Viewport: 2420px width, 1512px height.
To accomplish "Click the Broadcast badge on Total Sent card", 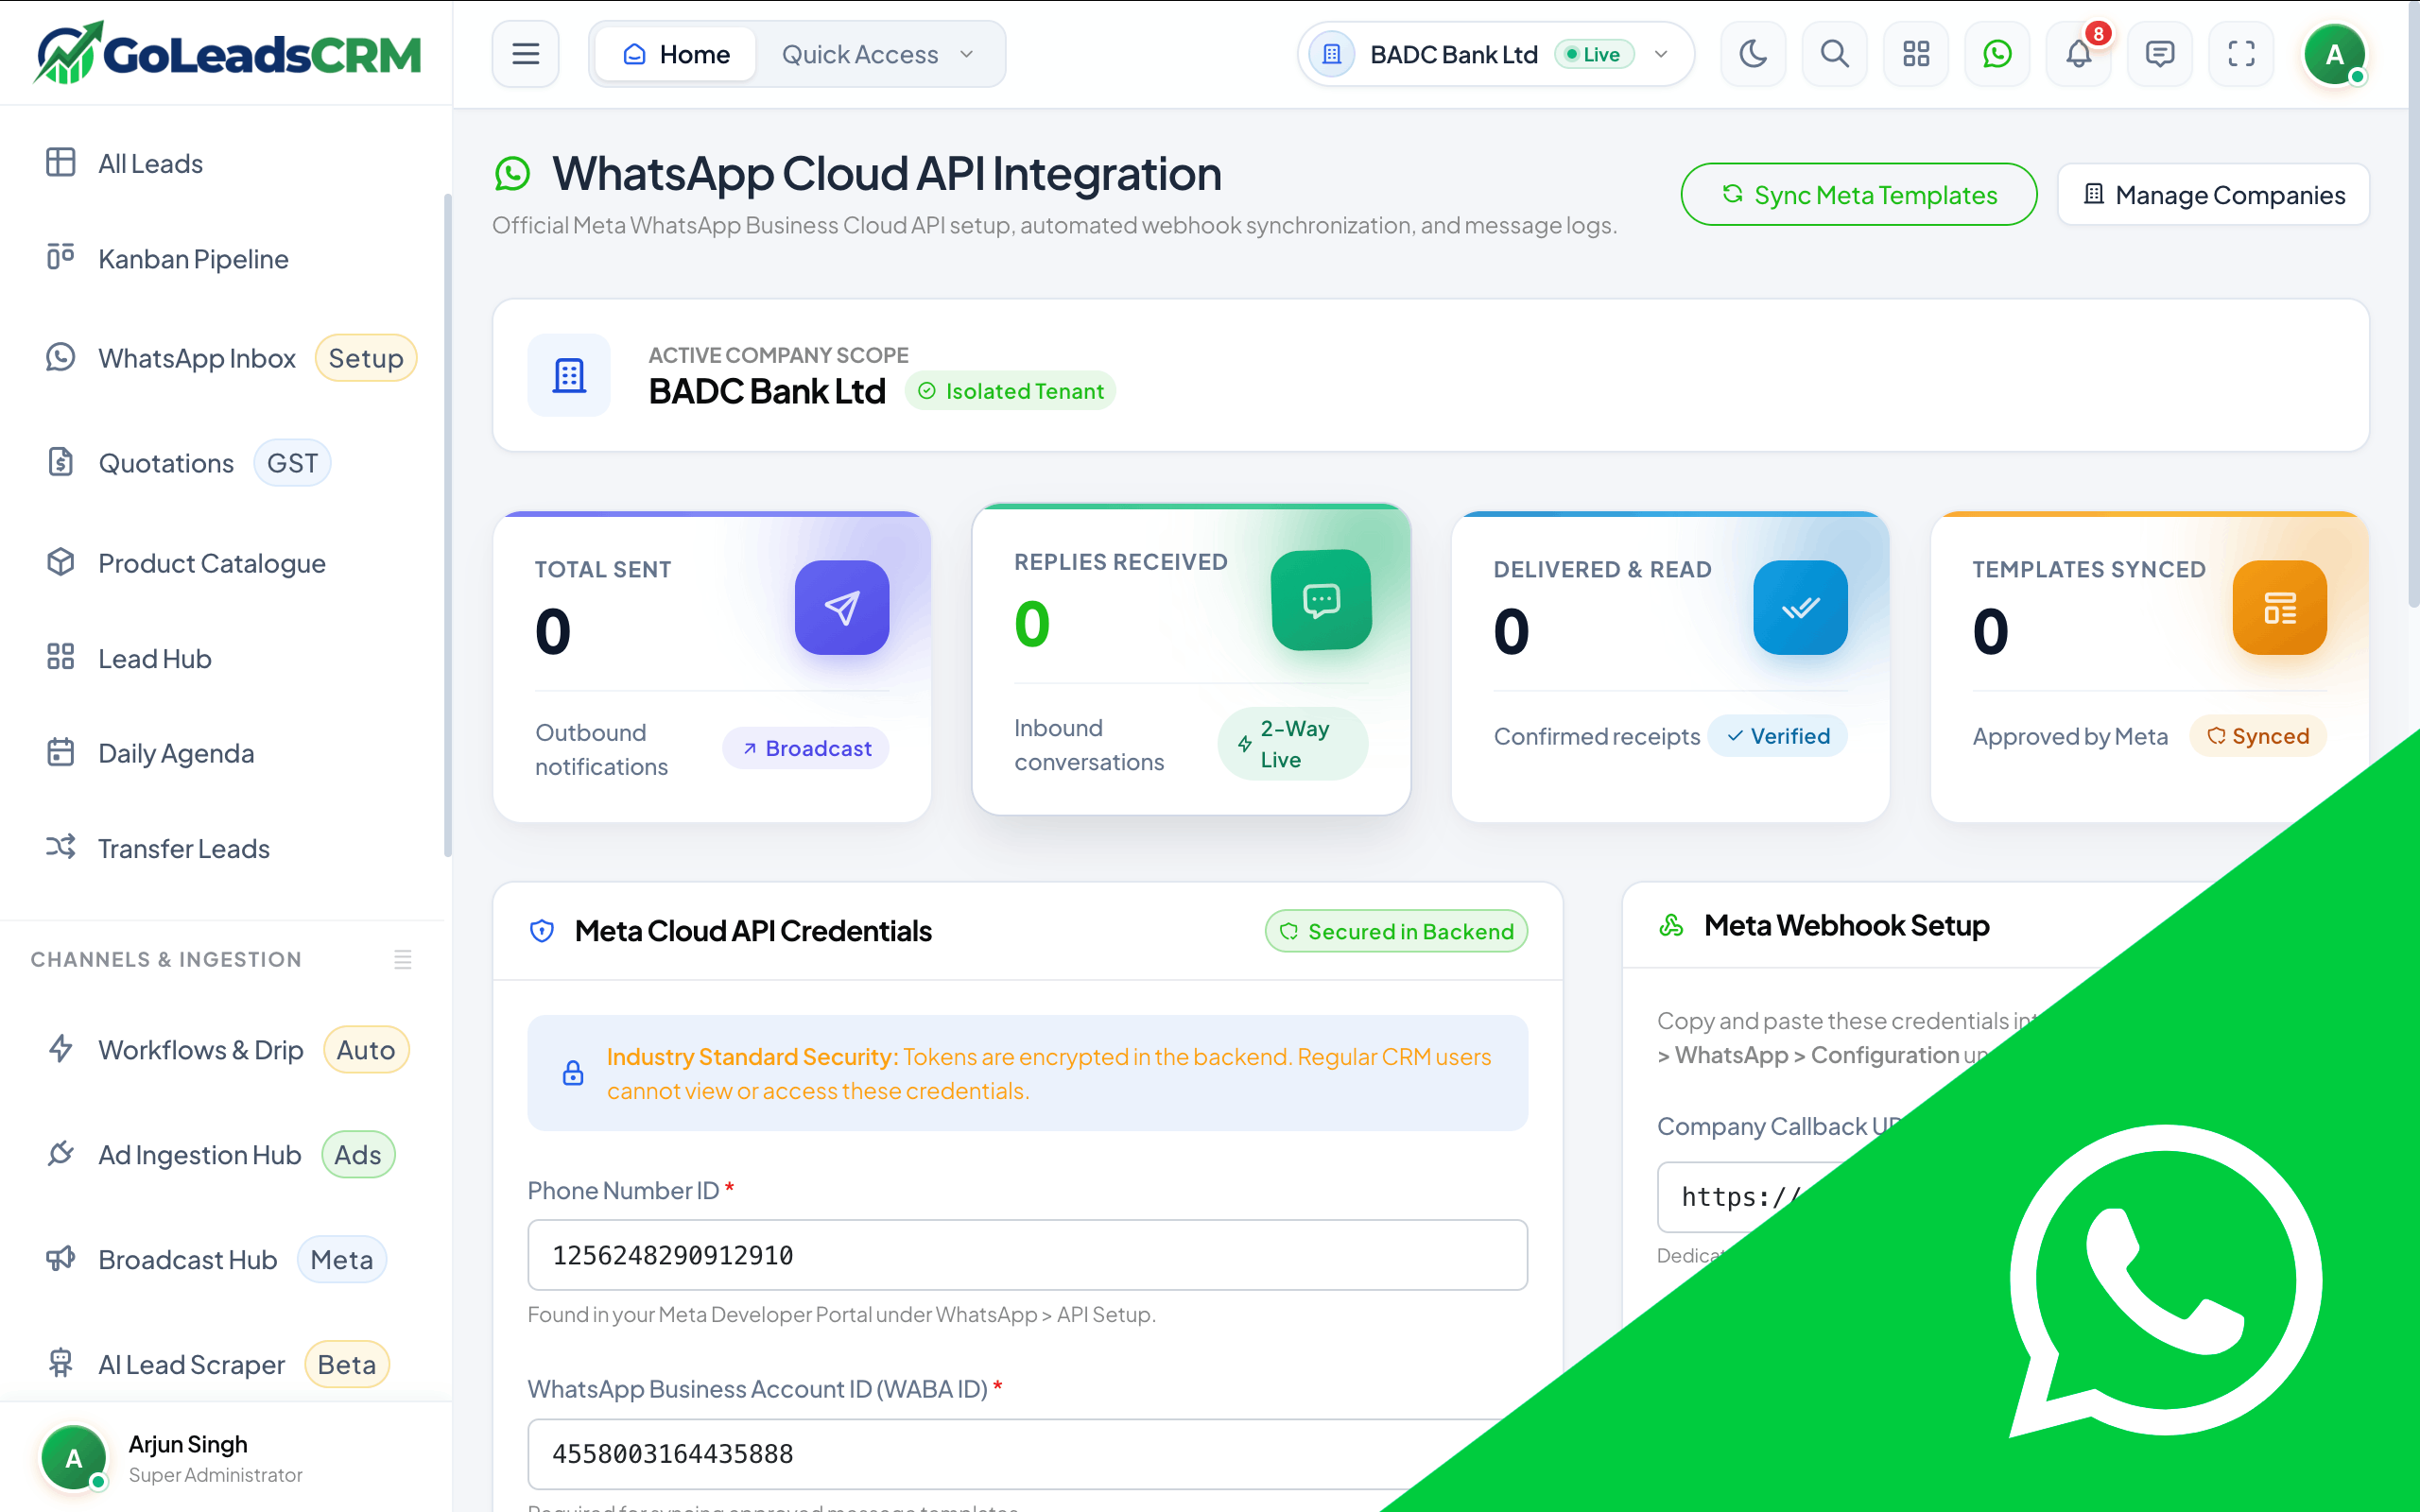I will [x=806, y=748].
